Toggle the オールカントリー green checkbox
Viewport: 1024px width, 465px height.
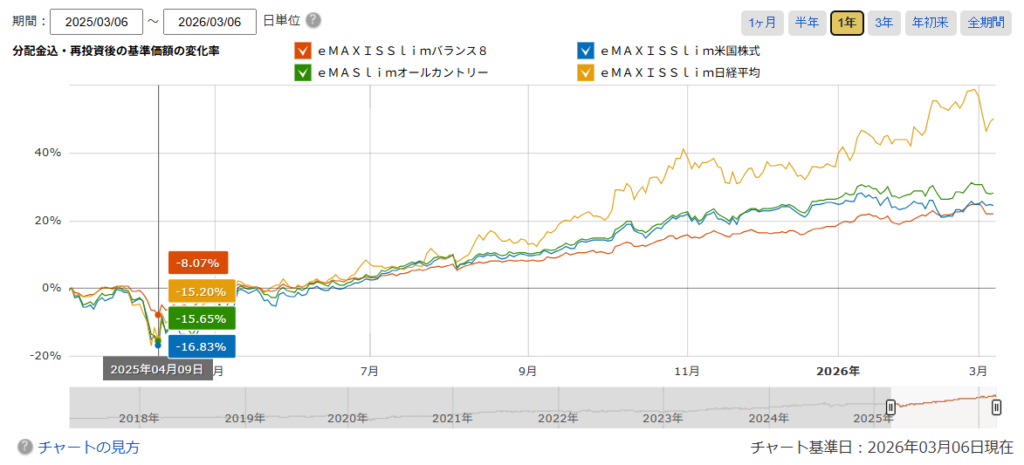303,72
